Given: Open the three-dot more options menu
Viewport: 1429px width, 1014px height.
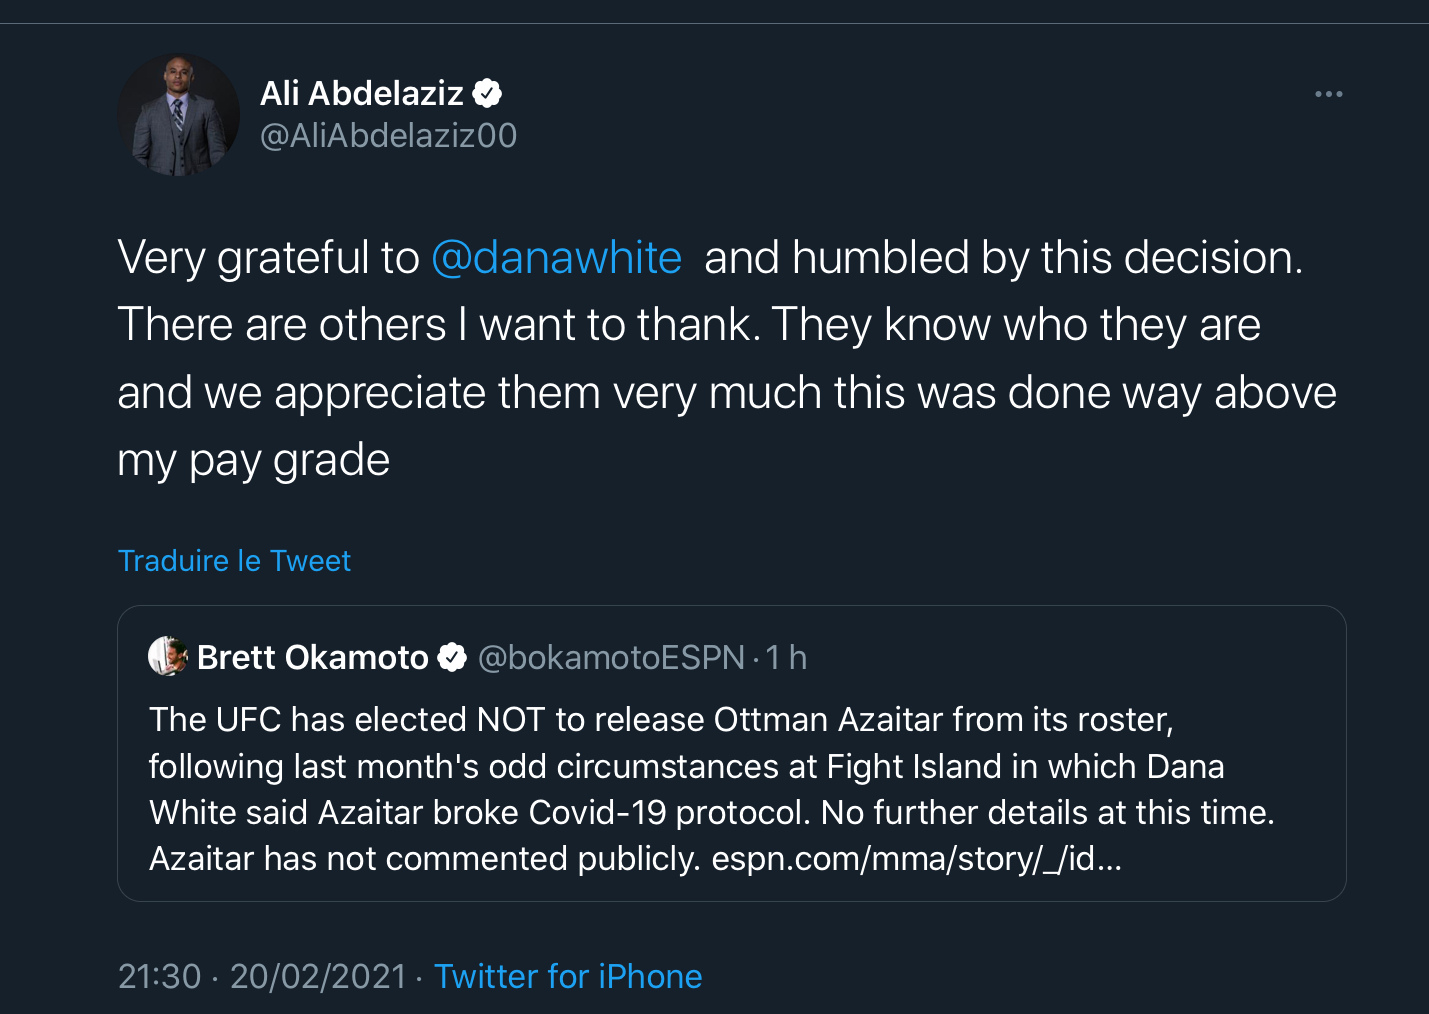Looking at the screenshot, I should (x=1328, y=94).
